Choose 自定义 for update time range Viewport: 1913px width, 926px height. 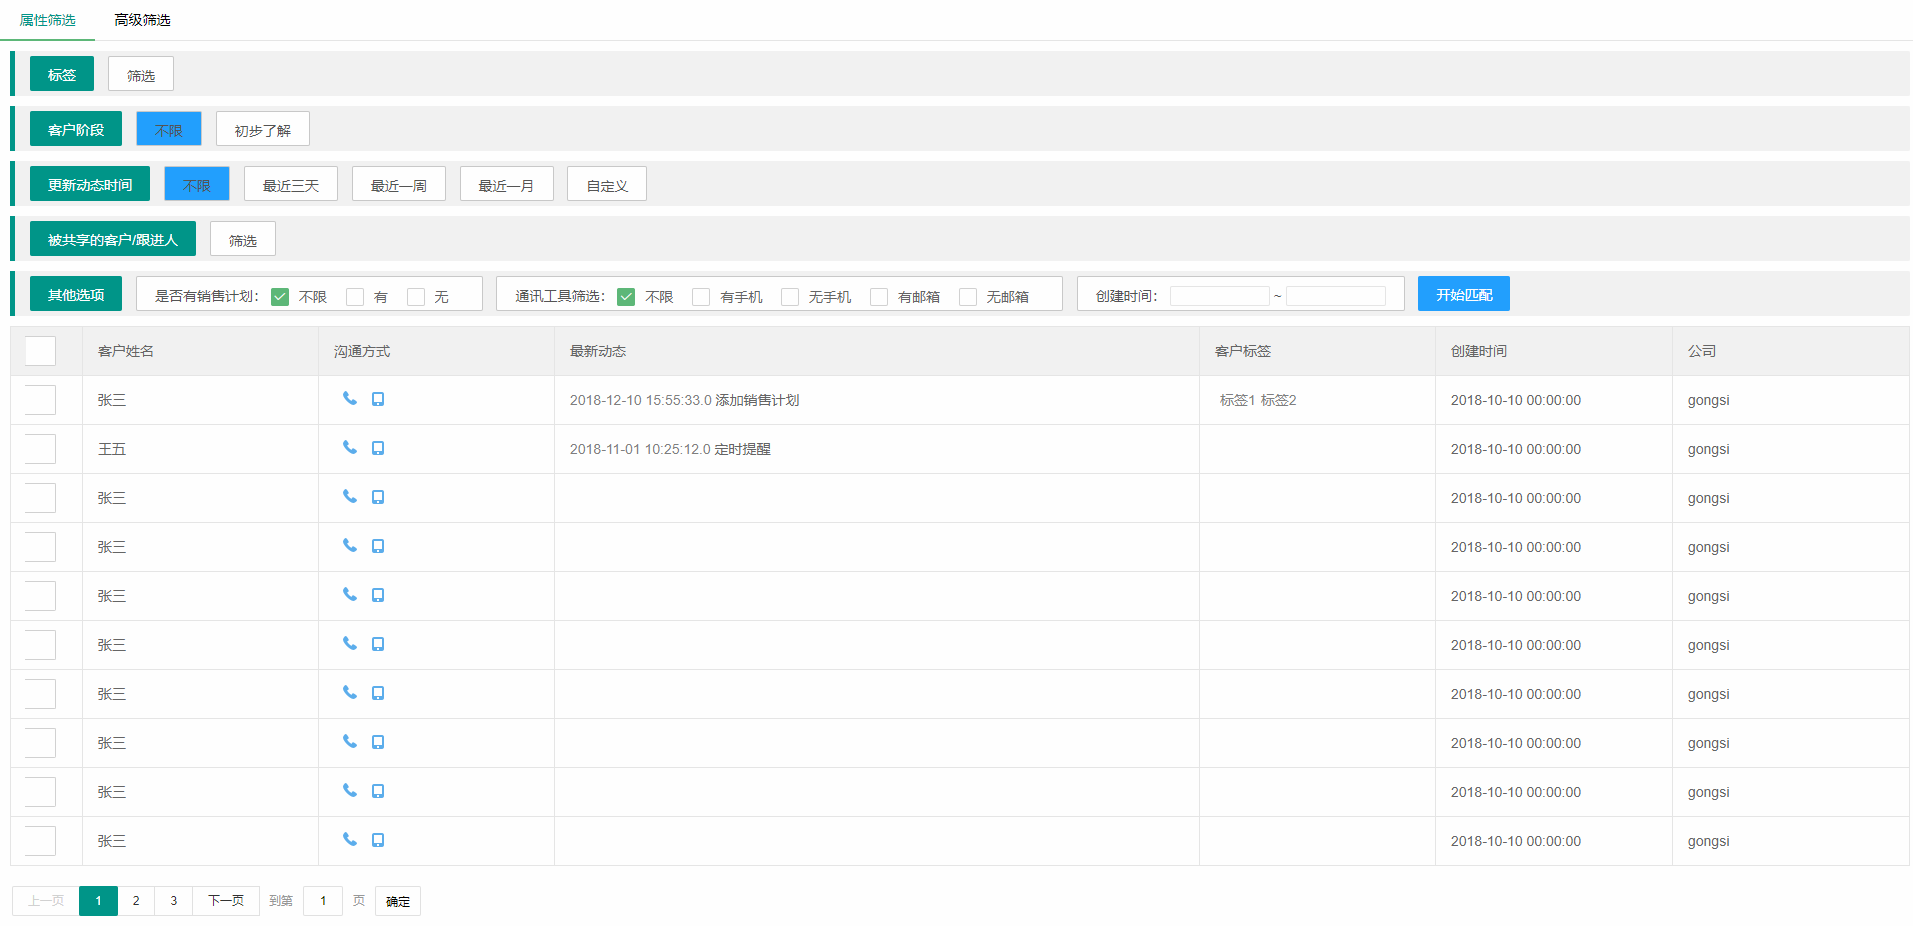pos(607,185)
